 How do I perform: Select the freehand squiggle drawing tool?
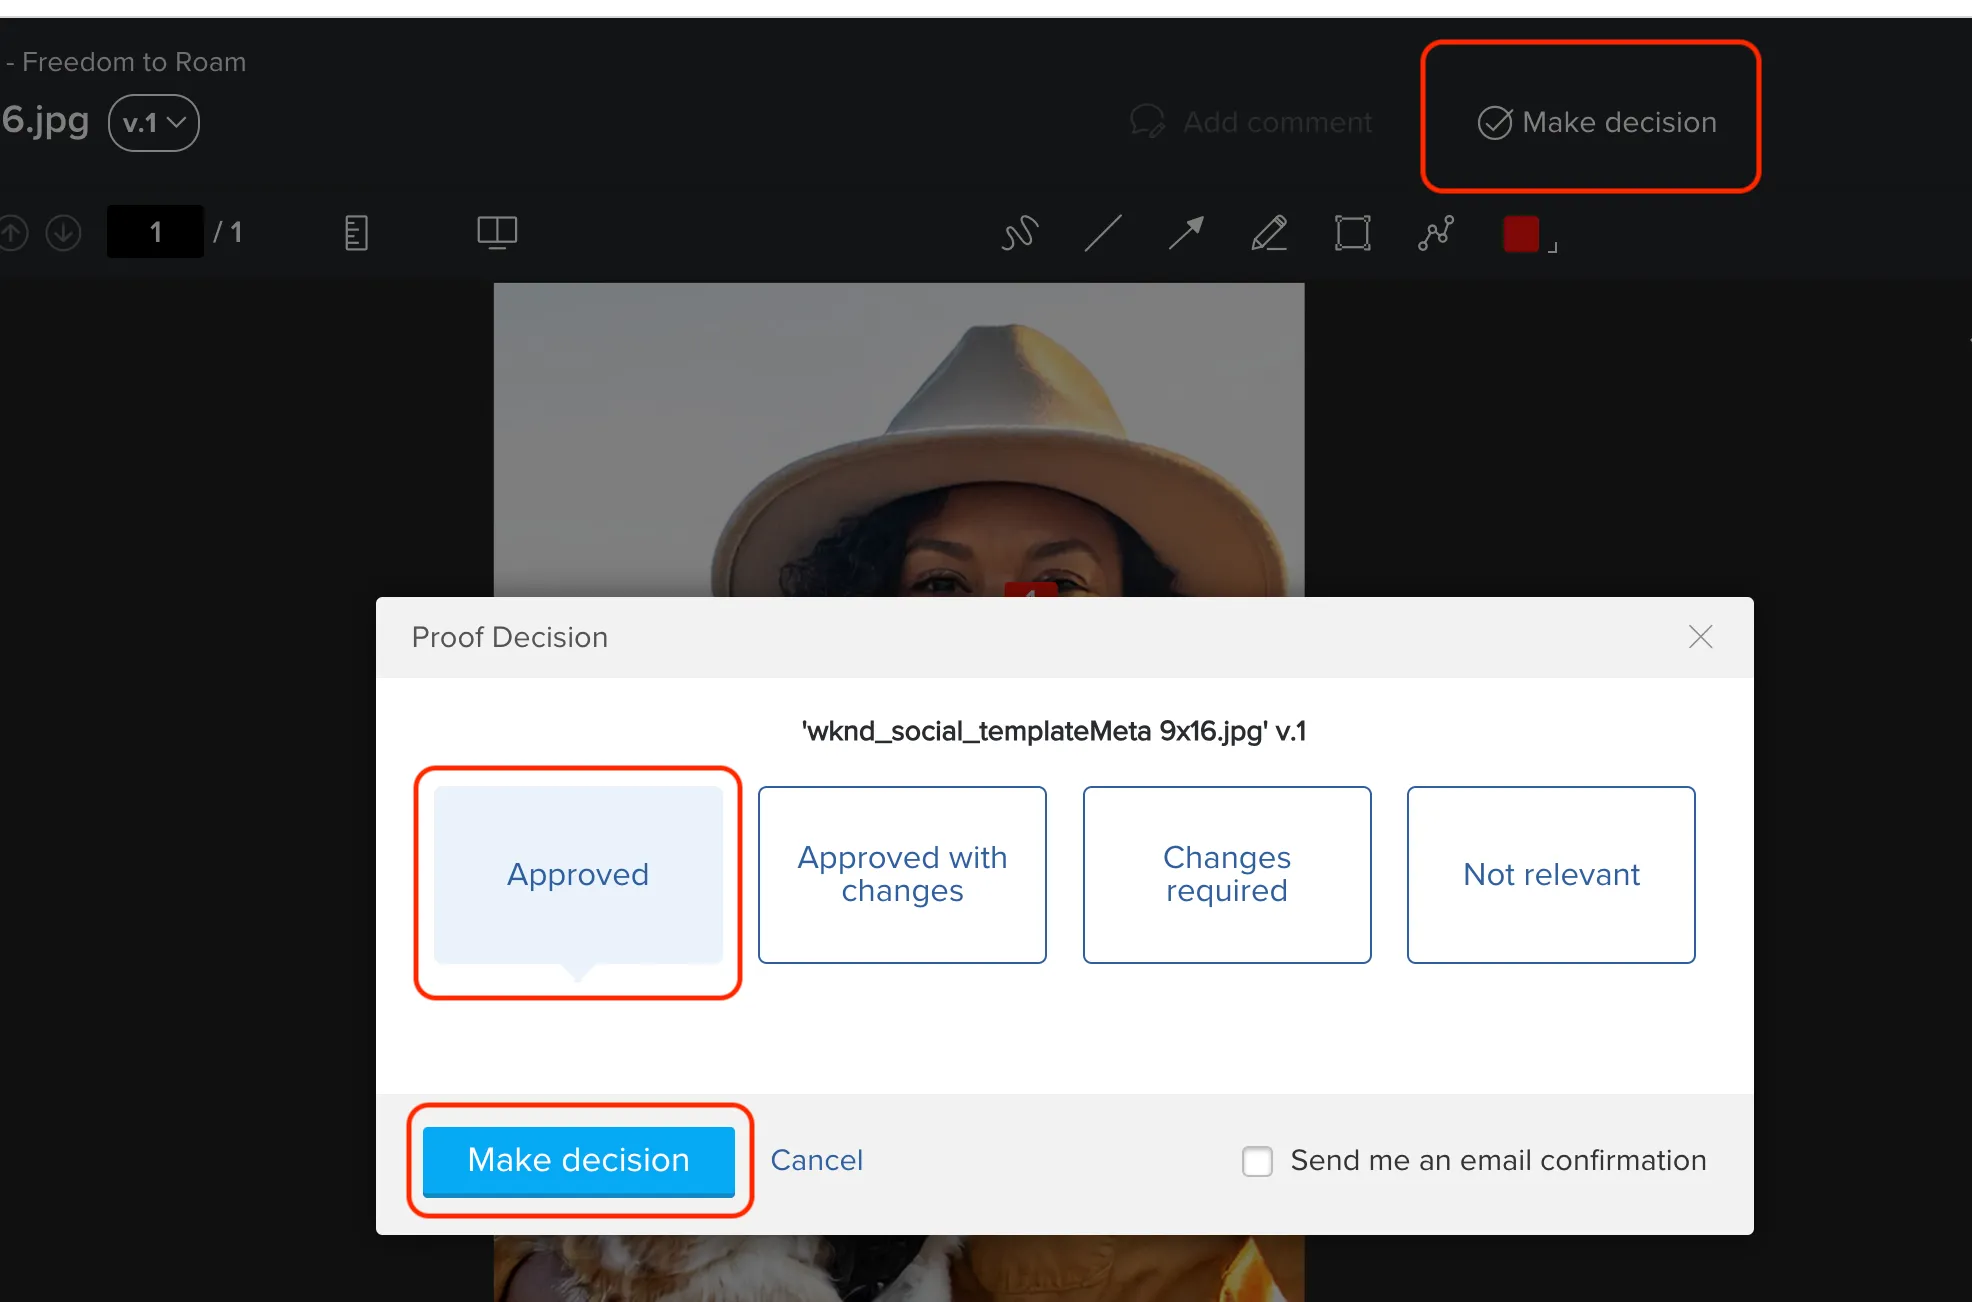pyautogui.click(x=1019, y=233)
